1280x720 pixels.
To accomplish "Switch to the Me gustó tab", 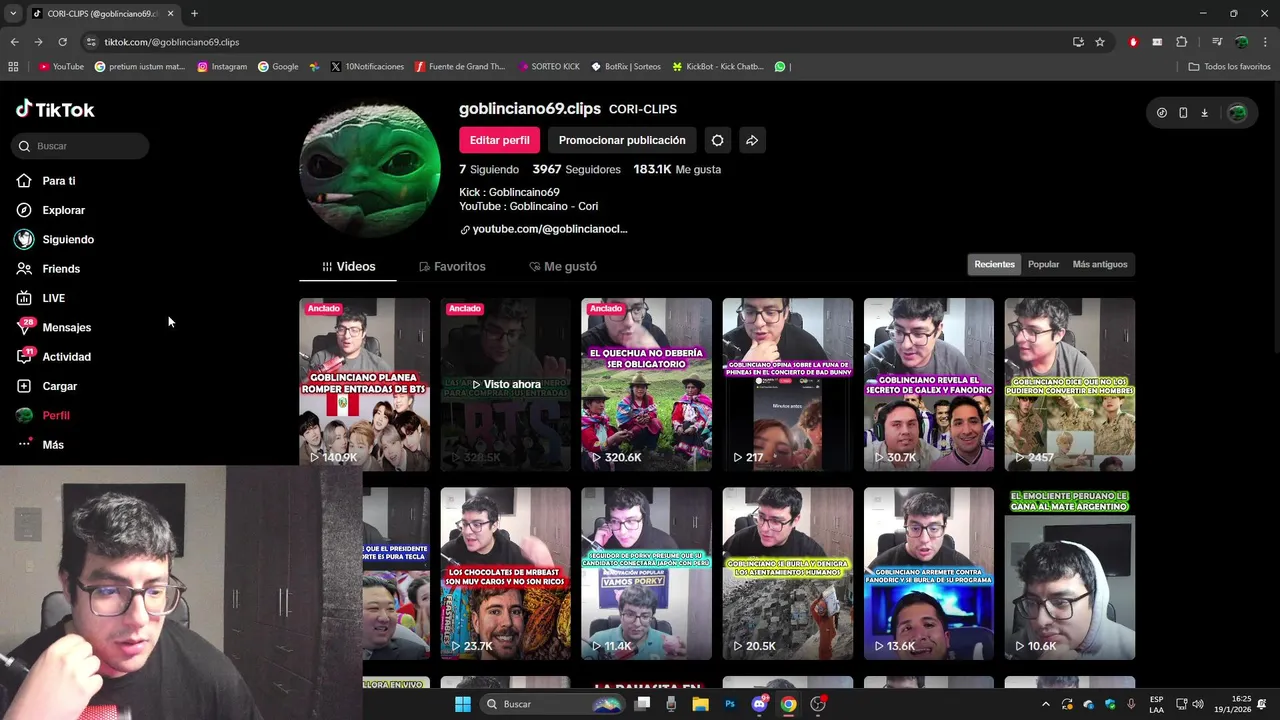I will tap(562, 267).
